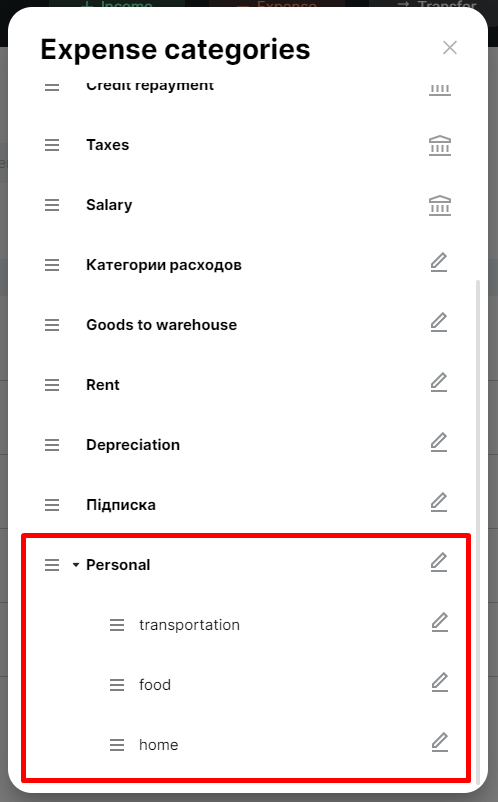Click the drag handle for food subcategory
Image resolution: width=498 pixels, height=802 pixels.
point(117,685)
